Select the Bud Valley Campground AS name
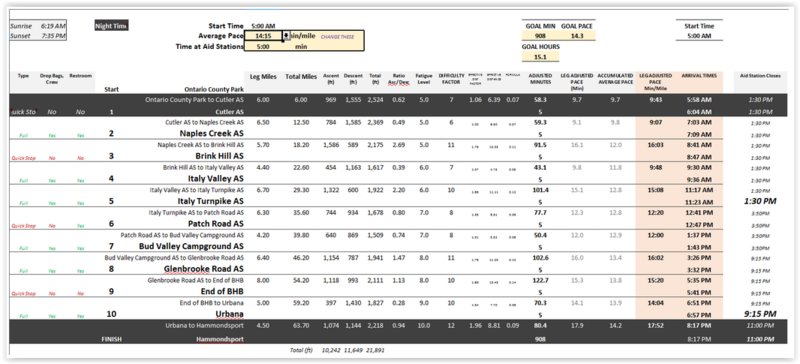 pyautogui.click(x=191, y=246)
